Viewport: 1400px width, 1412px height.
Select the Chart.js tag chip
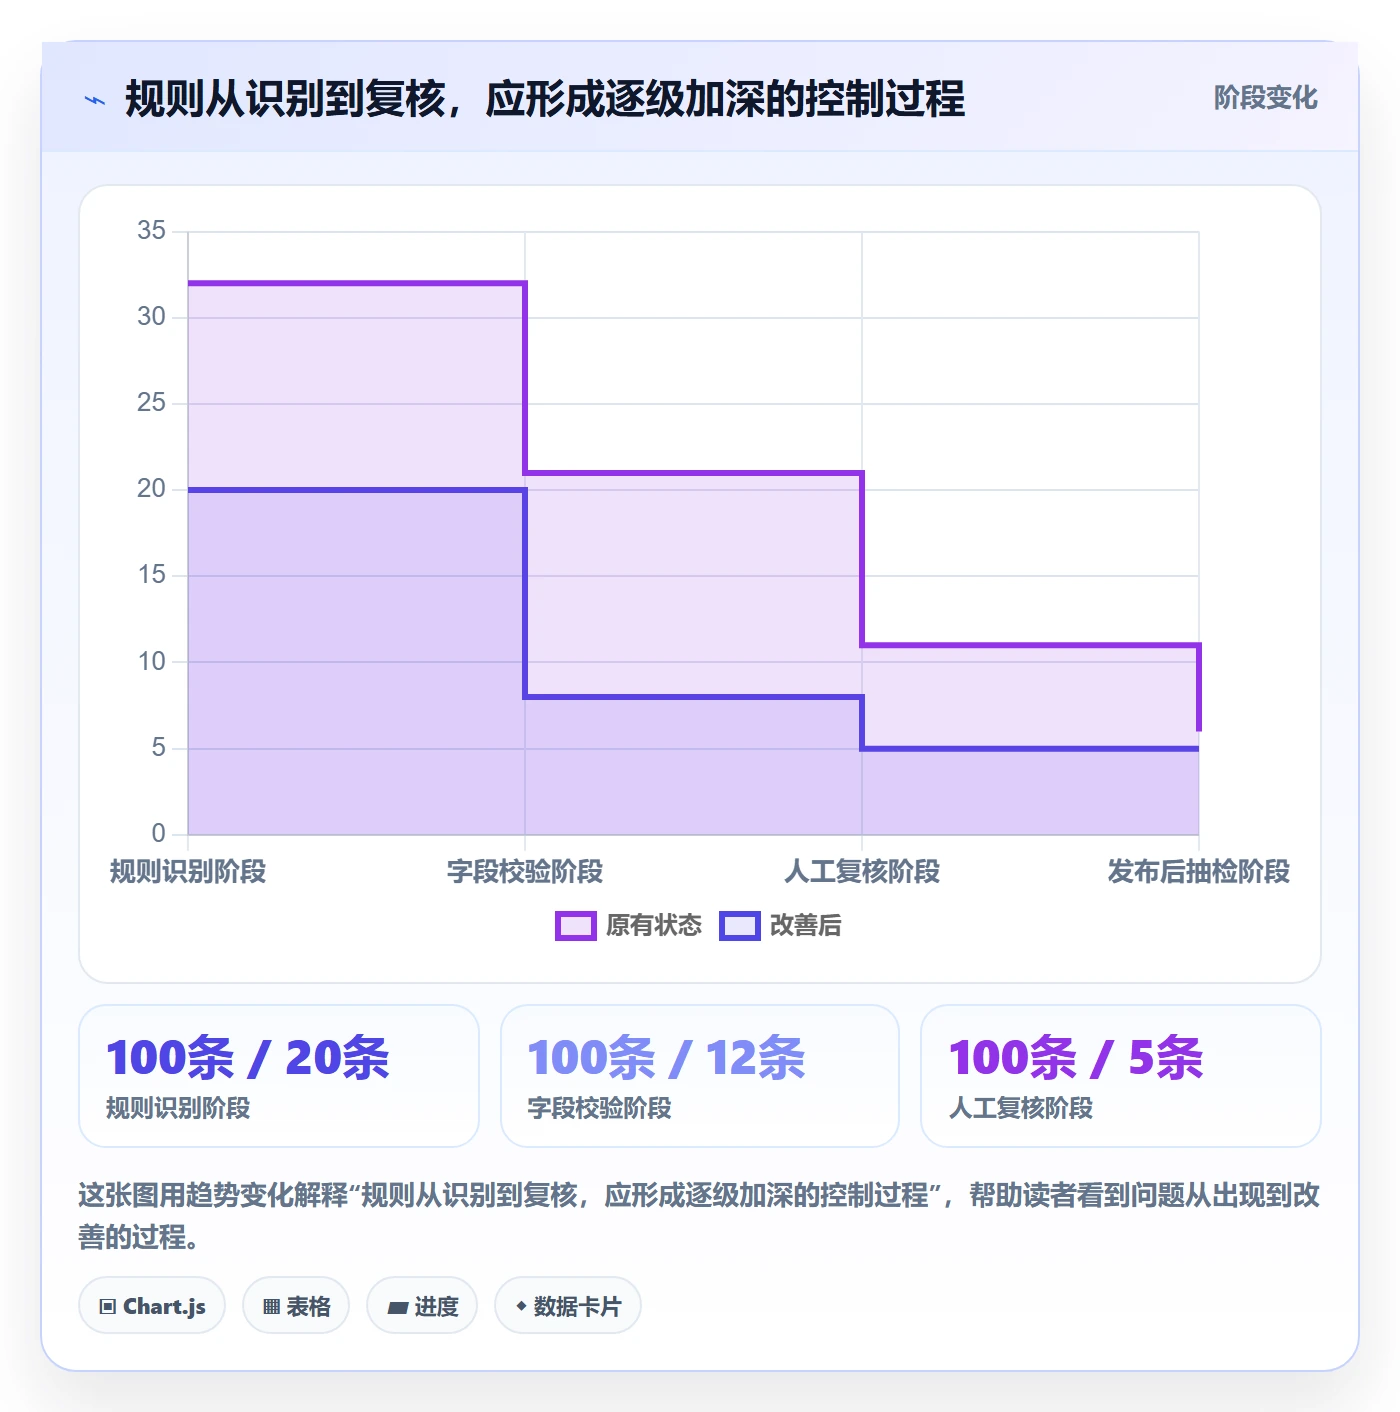(152, 1306)
